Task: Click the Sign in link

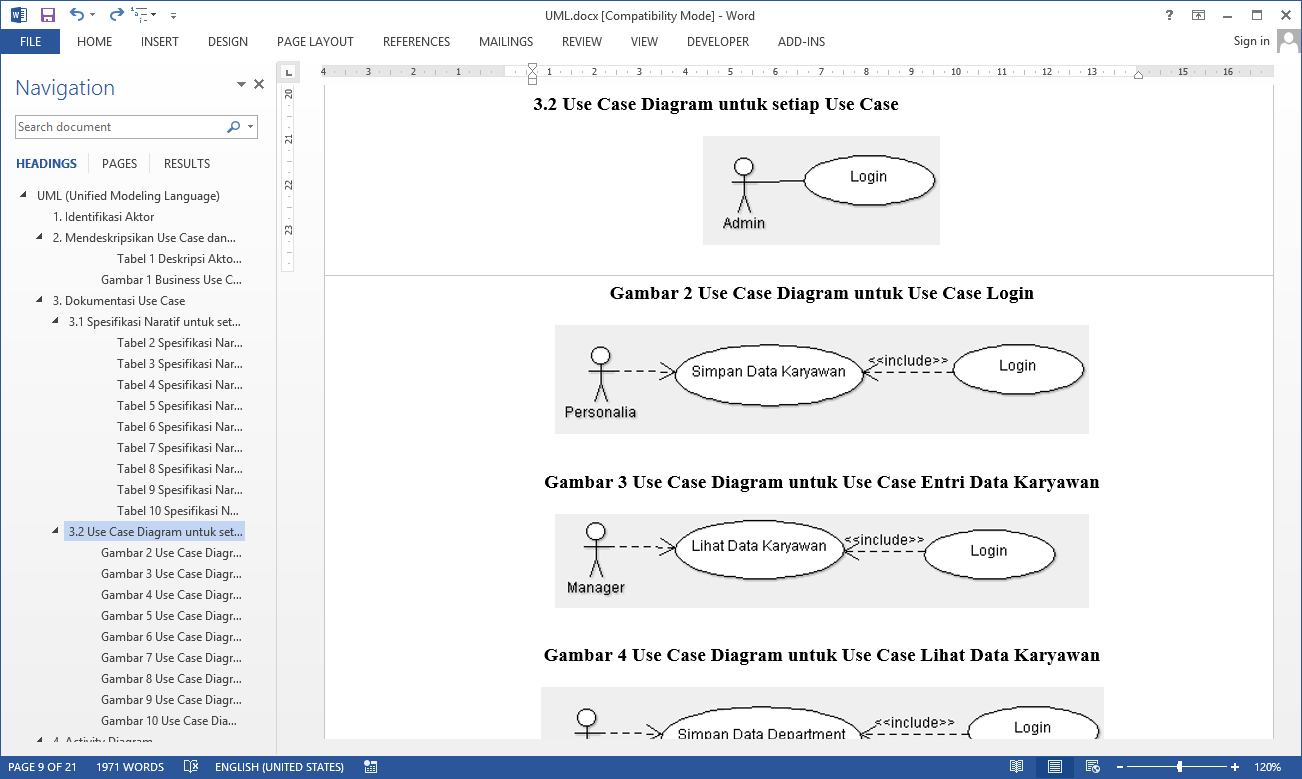Action: tap(1251, 41)
